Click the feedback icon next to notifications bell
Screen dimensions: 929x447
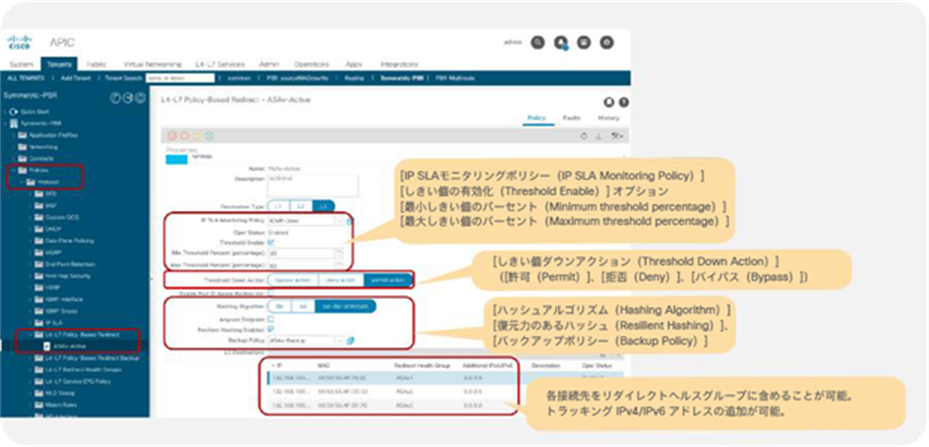(x=584, y=43)
